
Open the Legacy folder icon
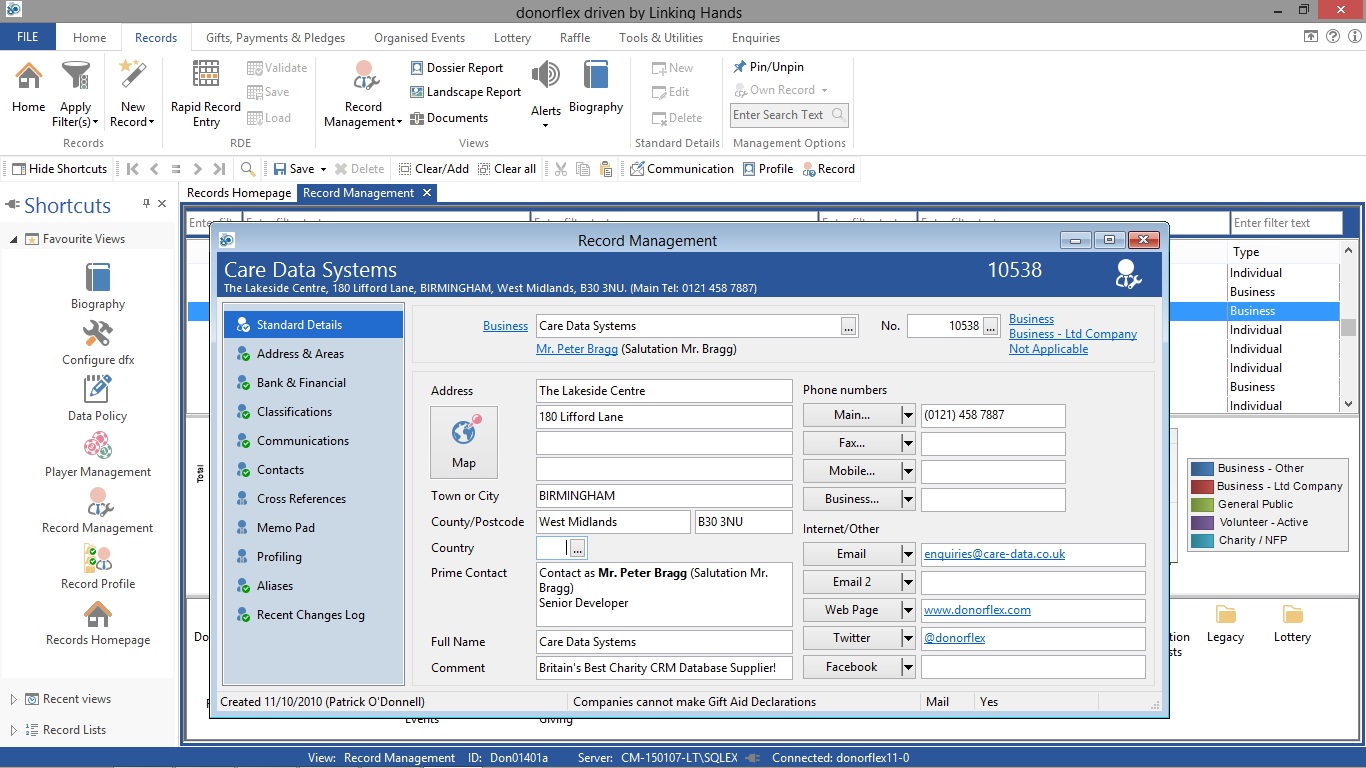(x=1226, y=615)
